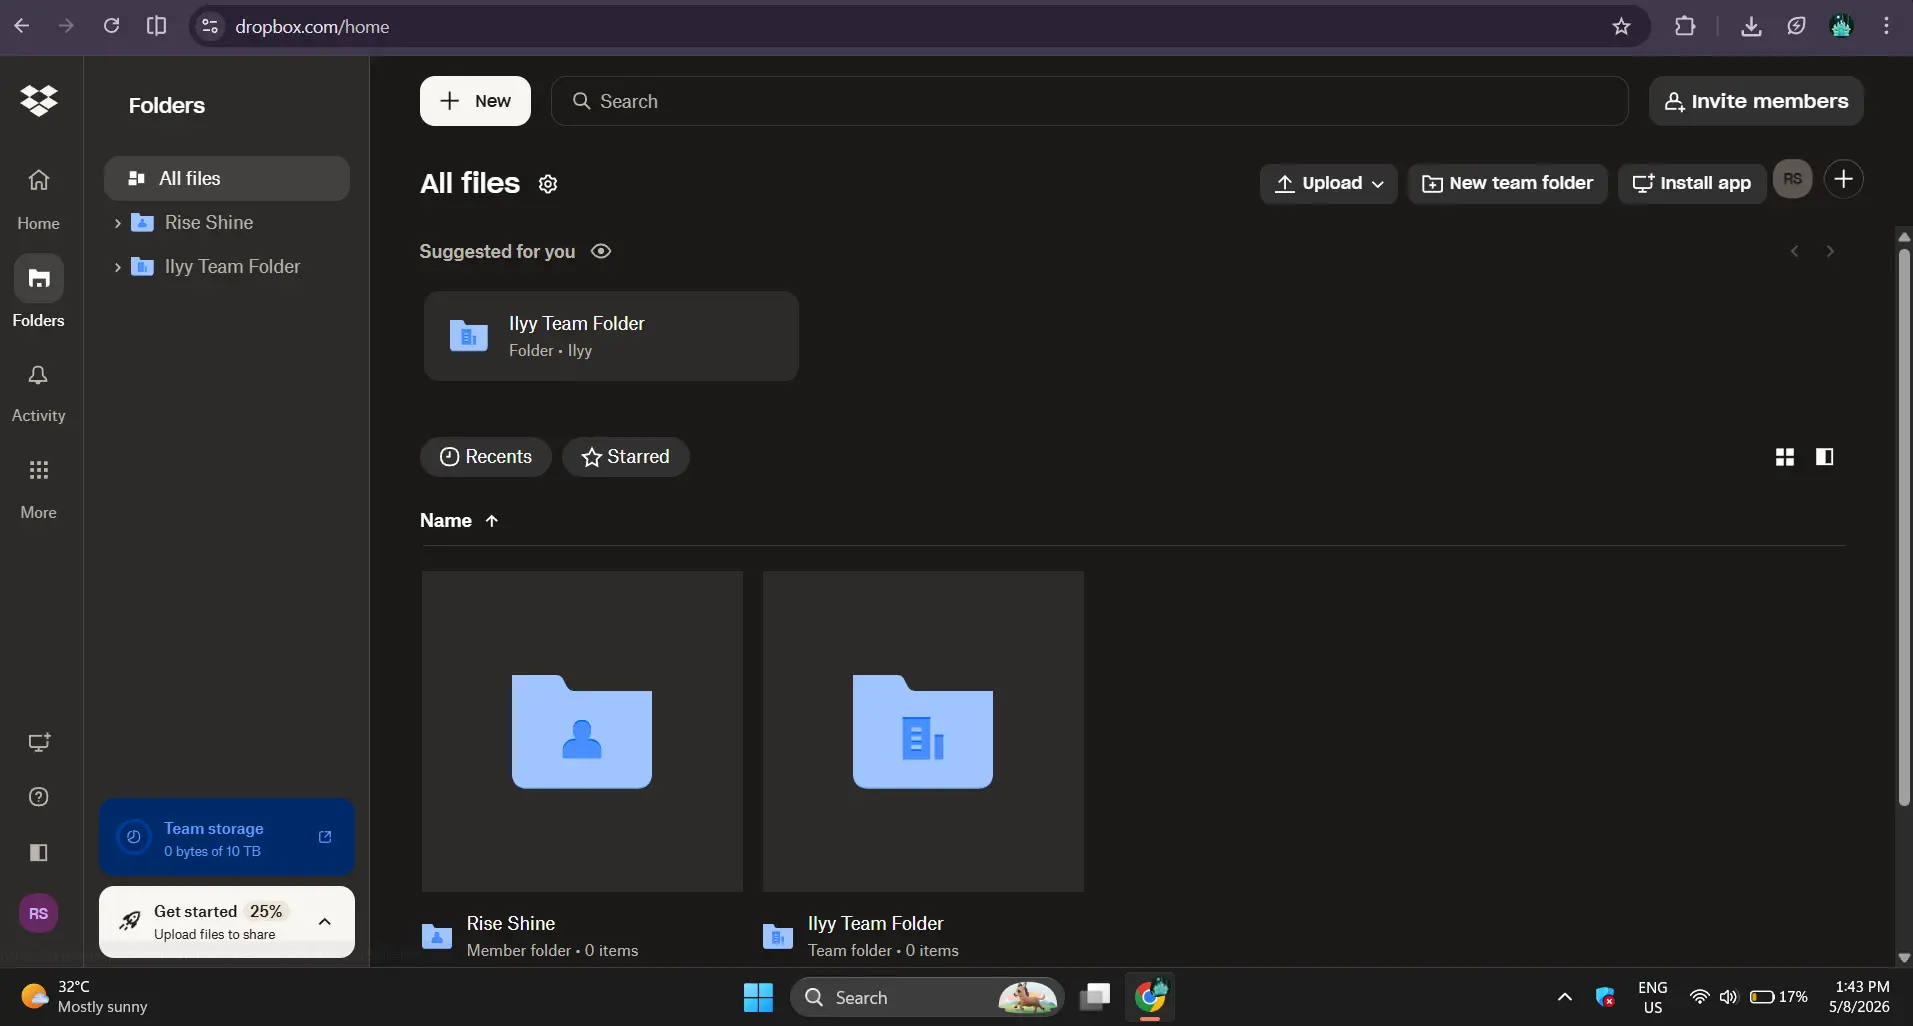The width and height of the screenshot is (1913, 1026).
Task: Open site information icon in address bar
Action: click(x=210, y=27)
